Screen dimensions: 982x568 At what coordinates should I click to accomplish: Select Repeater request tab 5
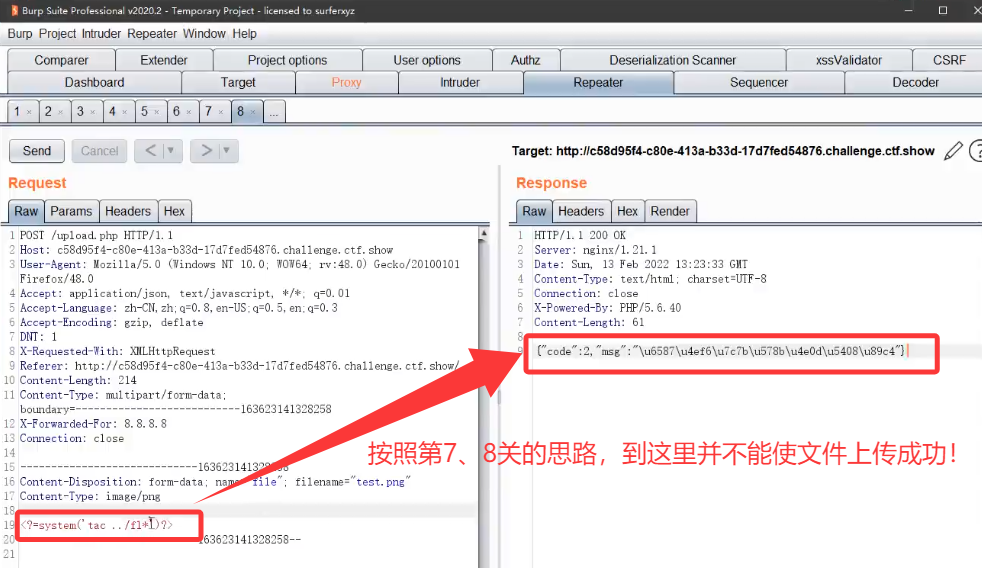click(x=145, y=111)
